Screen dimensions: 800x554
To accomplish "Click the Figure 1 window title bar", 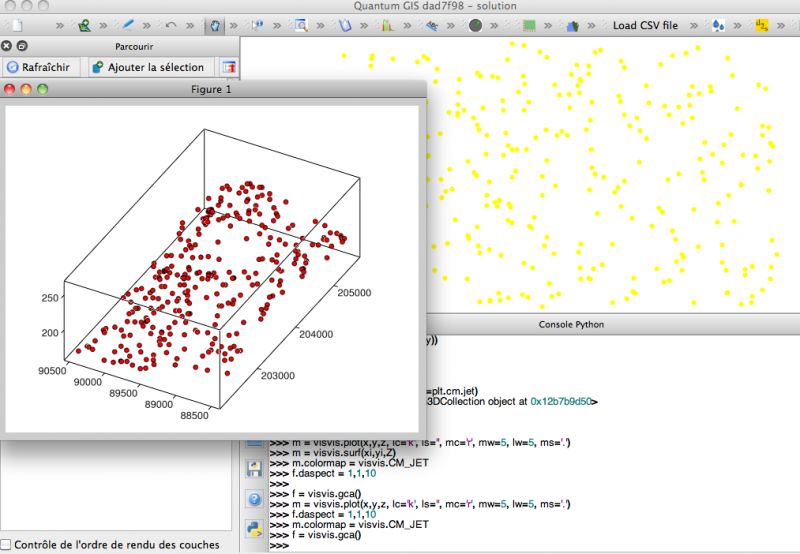I will click(x=211, y=89).
